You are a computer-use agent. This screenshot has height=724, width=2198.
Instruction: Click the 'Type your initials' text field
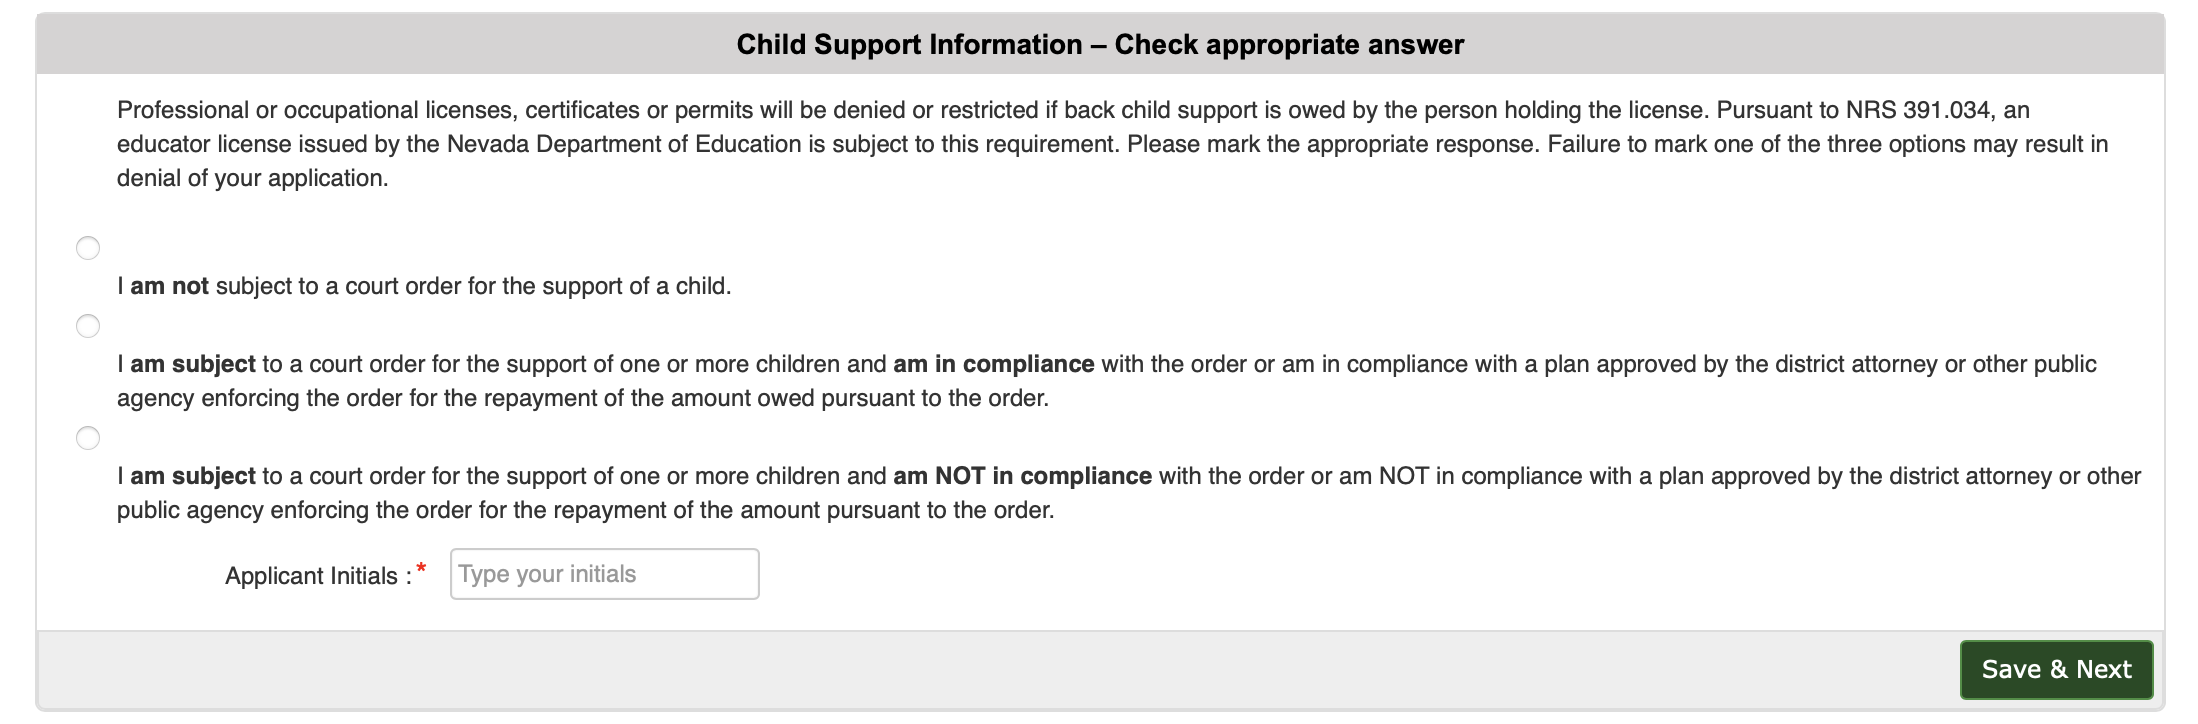pos(604,573)
